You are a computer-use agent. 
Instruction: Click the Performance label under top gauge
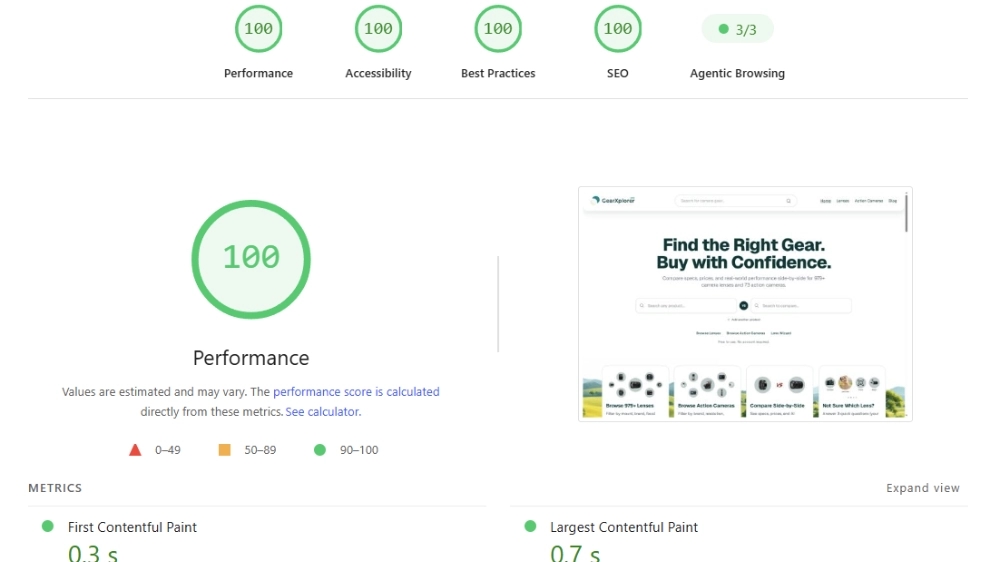258,73
